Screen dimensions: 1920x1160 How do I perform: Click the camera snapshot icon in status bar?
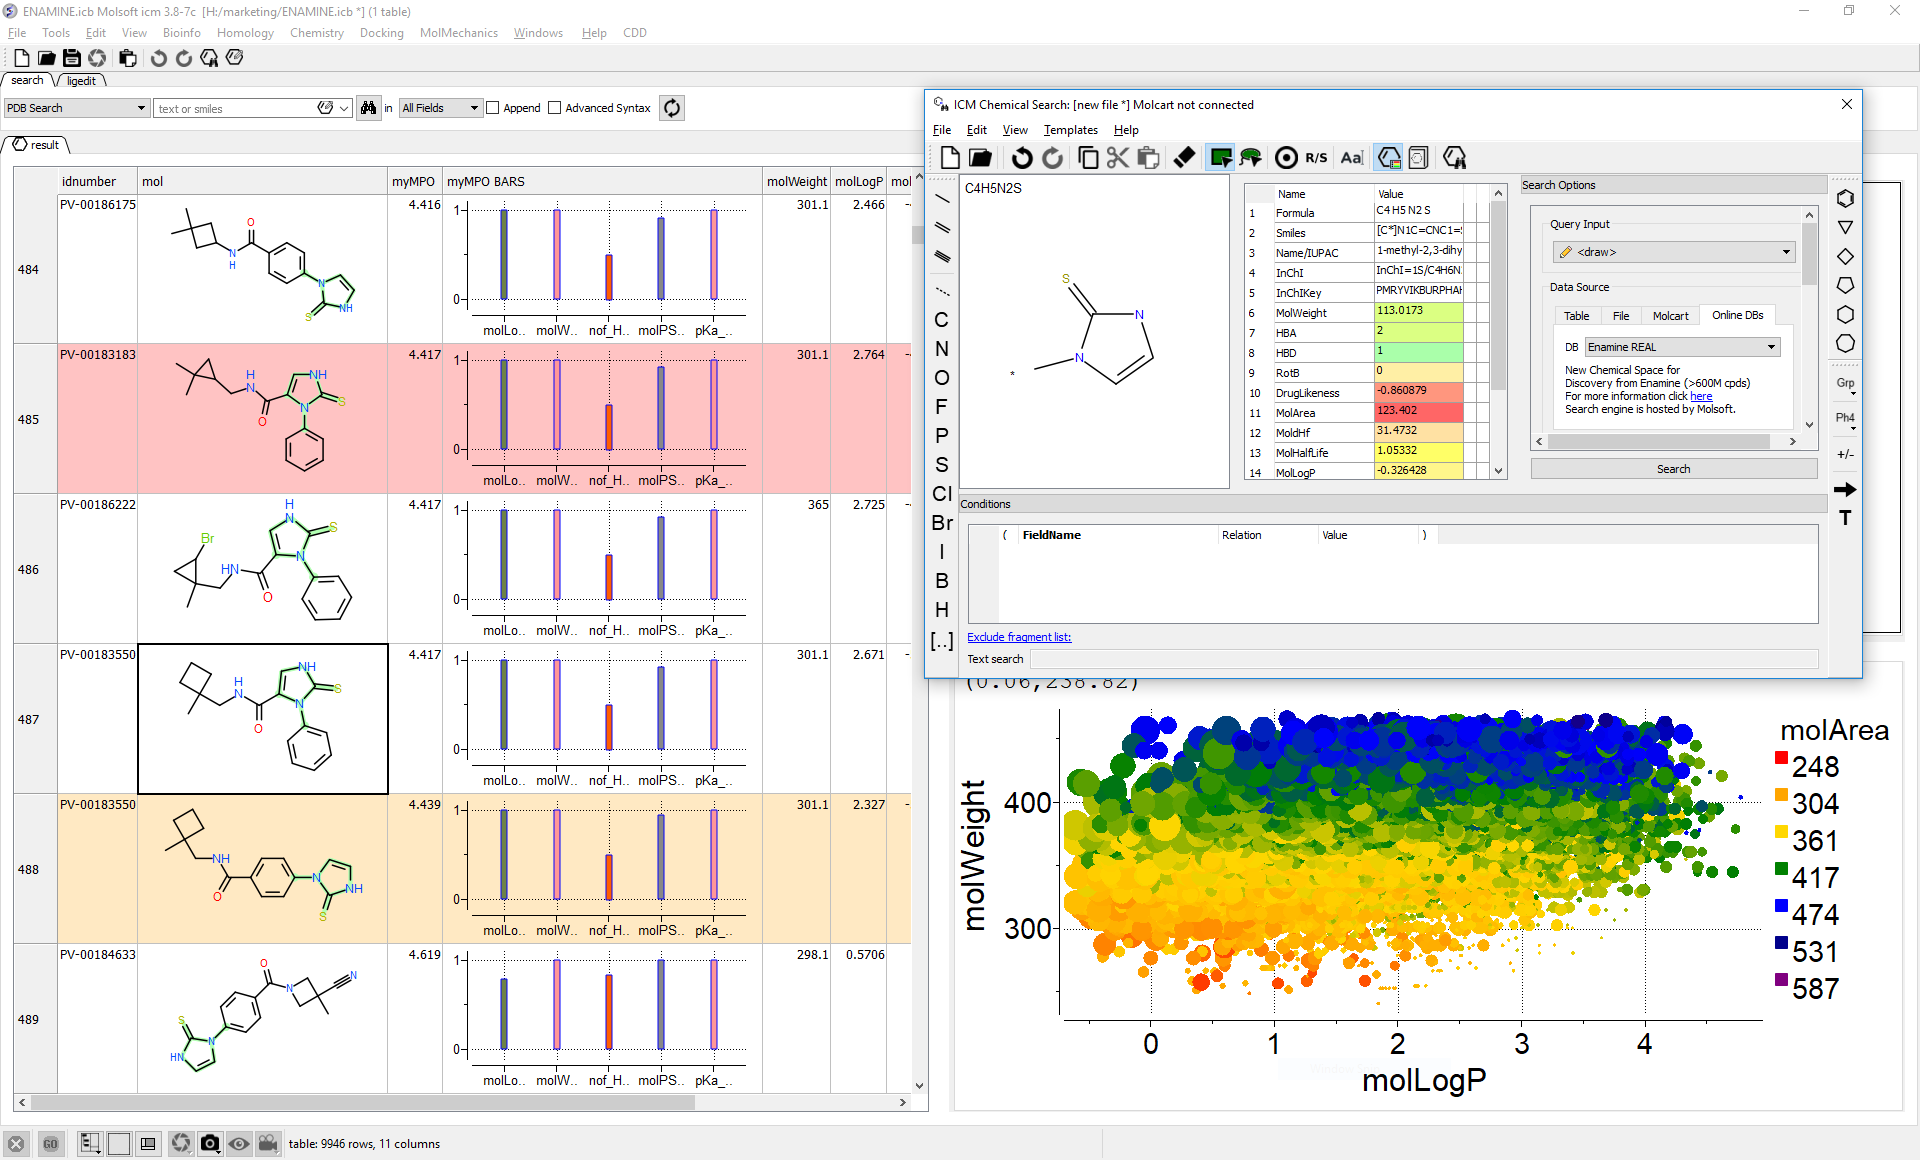tap(210, 1143)
